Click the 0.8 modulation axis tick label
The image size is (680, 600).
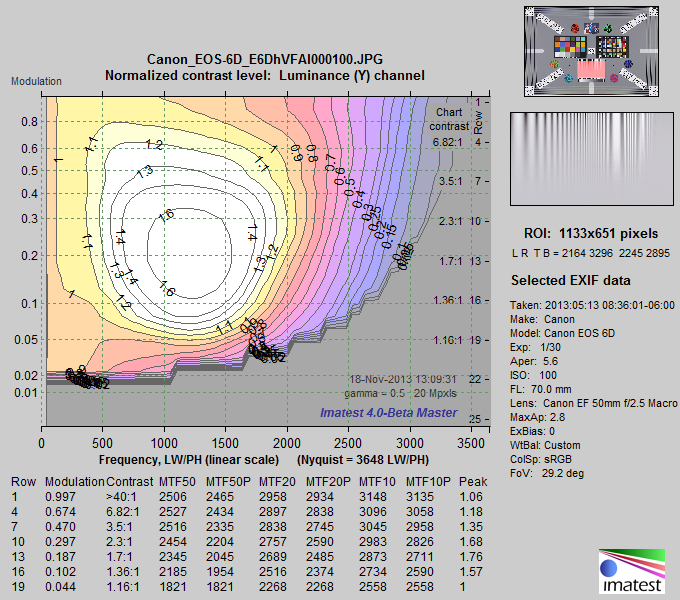30,122
